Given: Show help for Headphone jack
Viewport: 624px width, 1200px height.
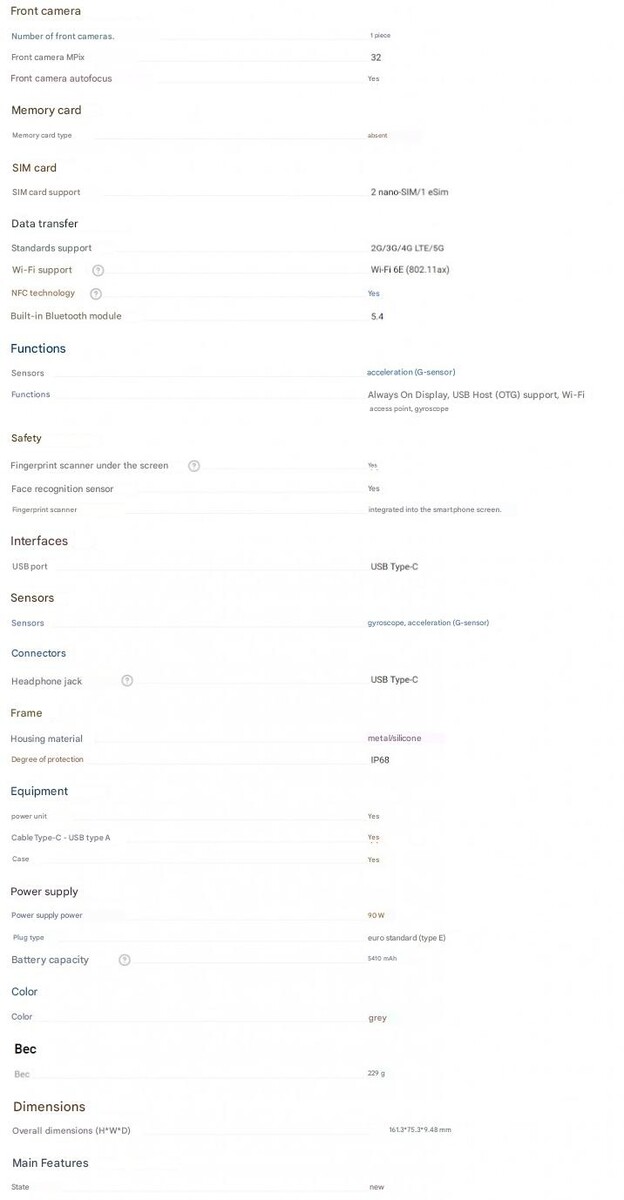Looking at the screenshot, I should click(127, 681).
